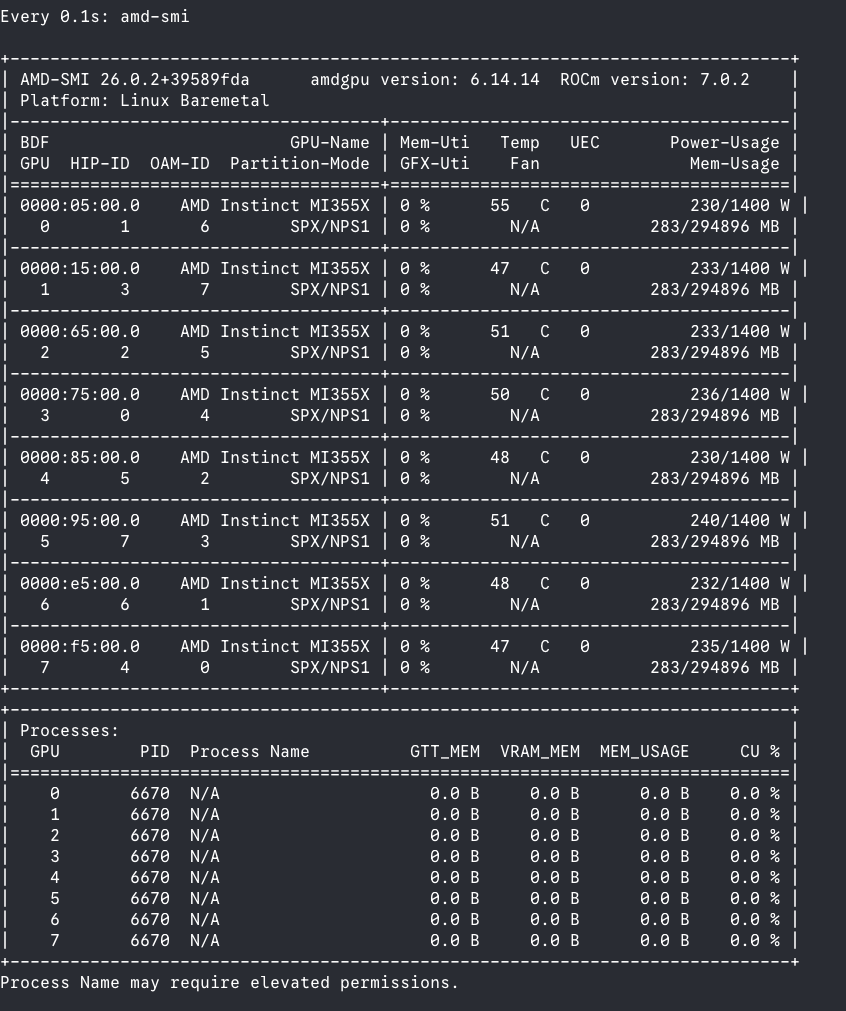Click the 'Platform: Linux Baremetal' line
Viewport: 846px width, 1011px height.
pyautogui.click(x=144, y=101)
